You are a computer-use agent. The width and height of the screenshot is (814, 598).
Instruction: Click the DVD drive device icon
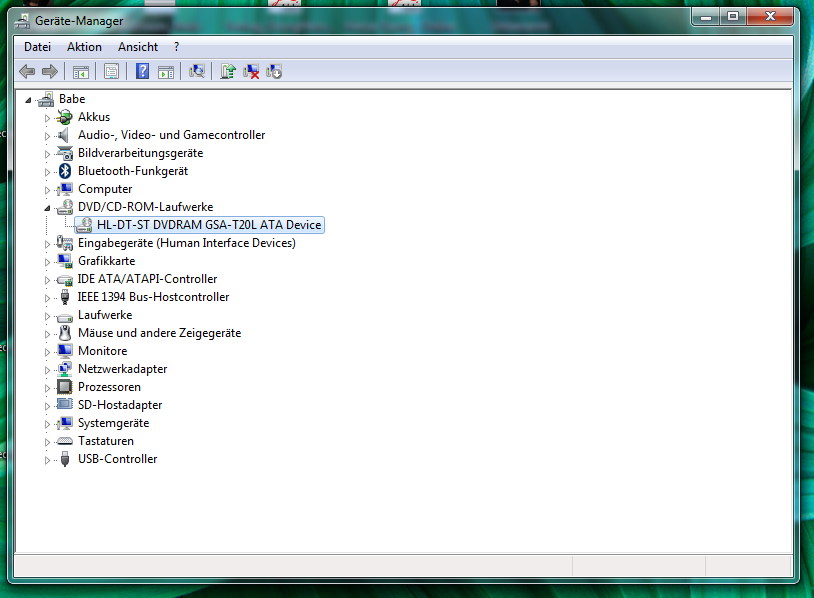tap(84, 225)
